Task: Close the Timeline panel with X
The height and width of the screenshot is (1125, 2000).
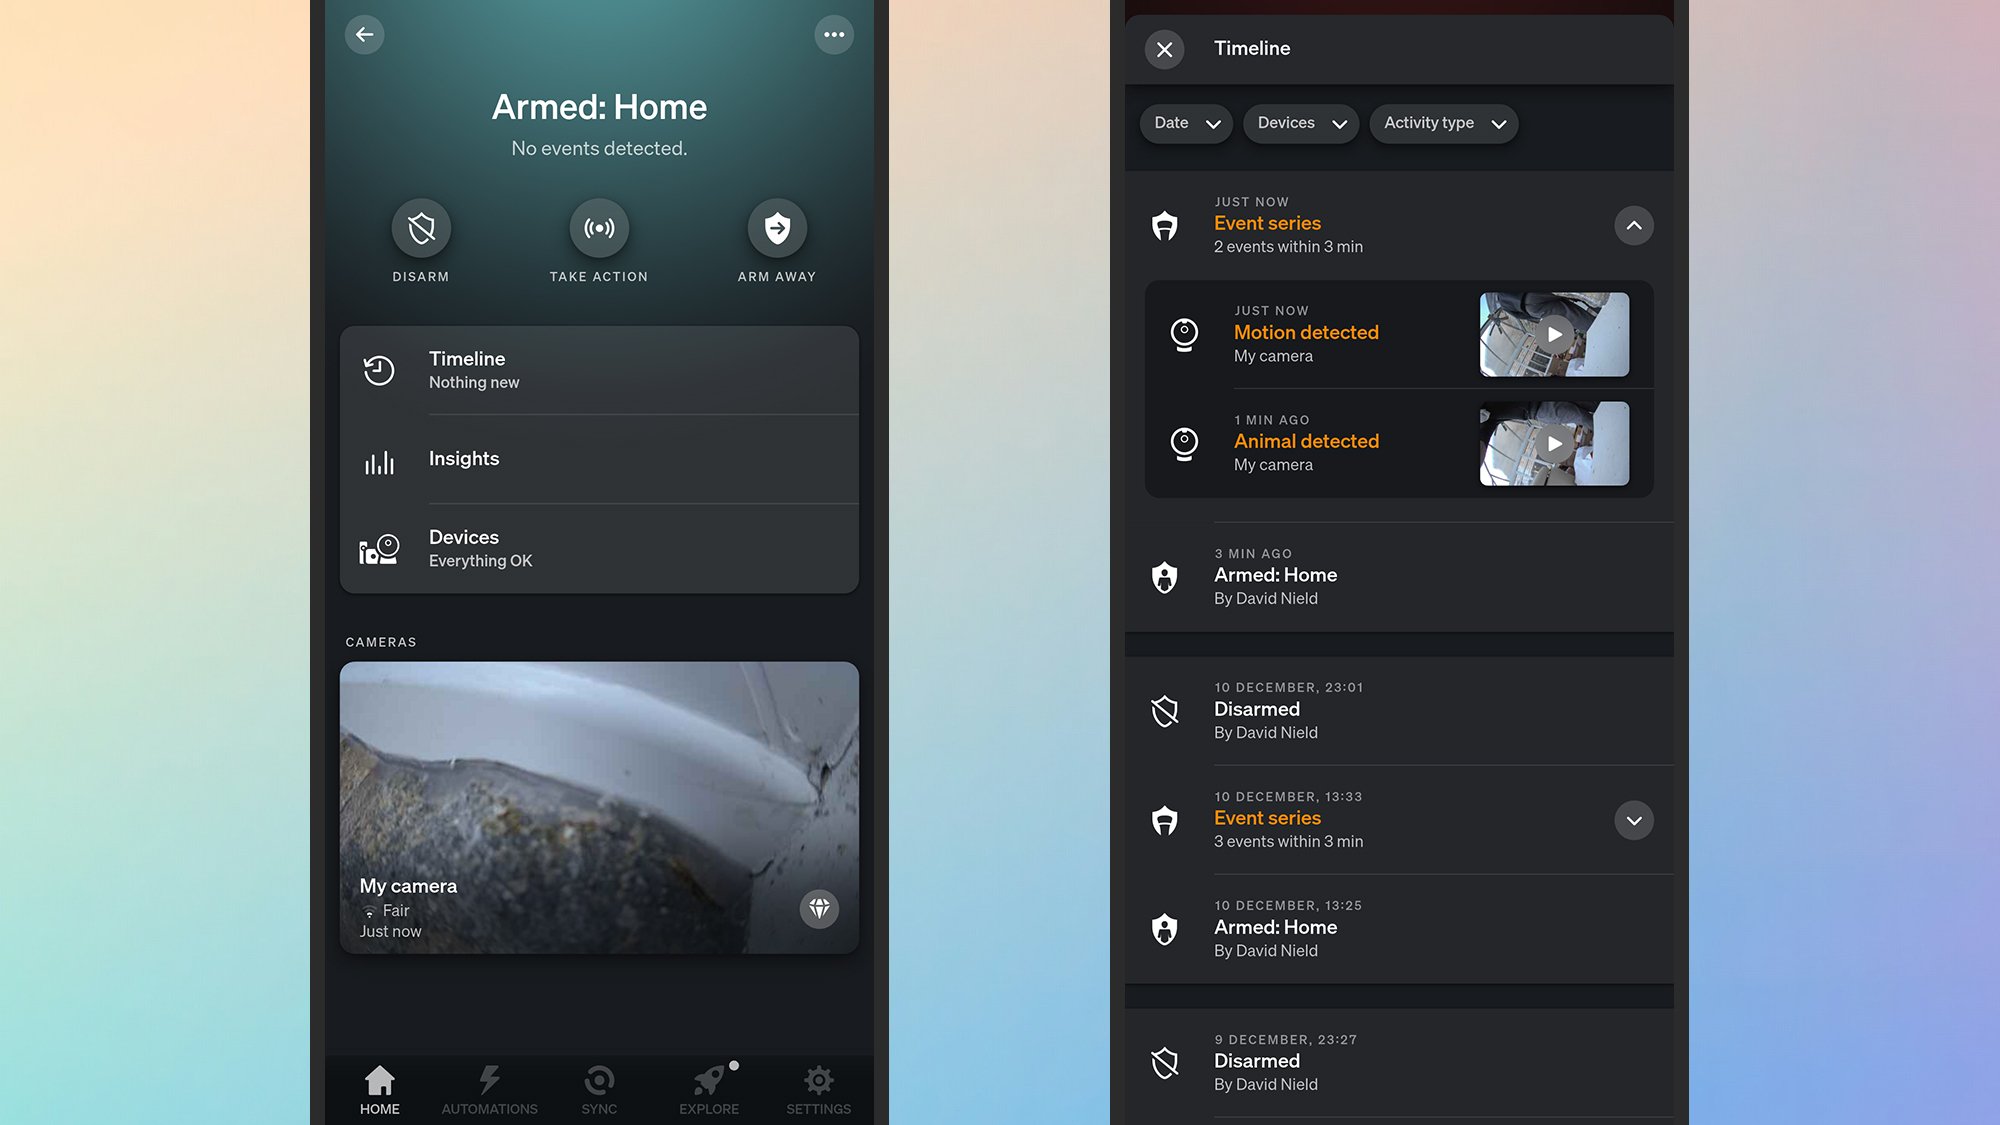Action: pos(1164,49)
